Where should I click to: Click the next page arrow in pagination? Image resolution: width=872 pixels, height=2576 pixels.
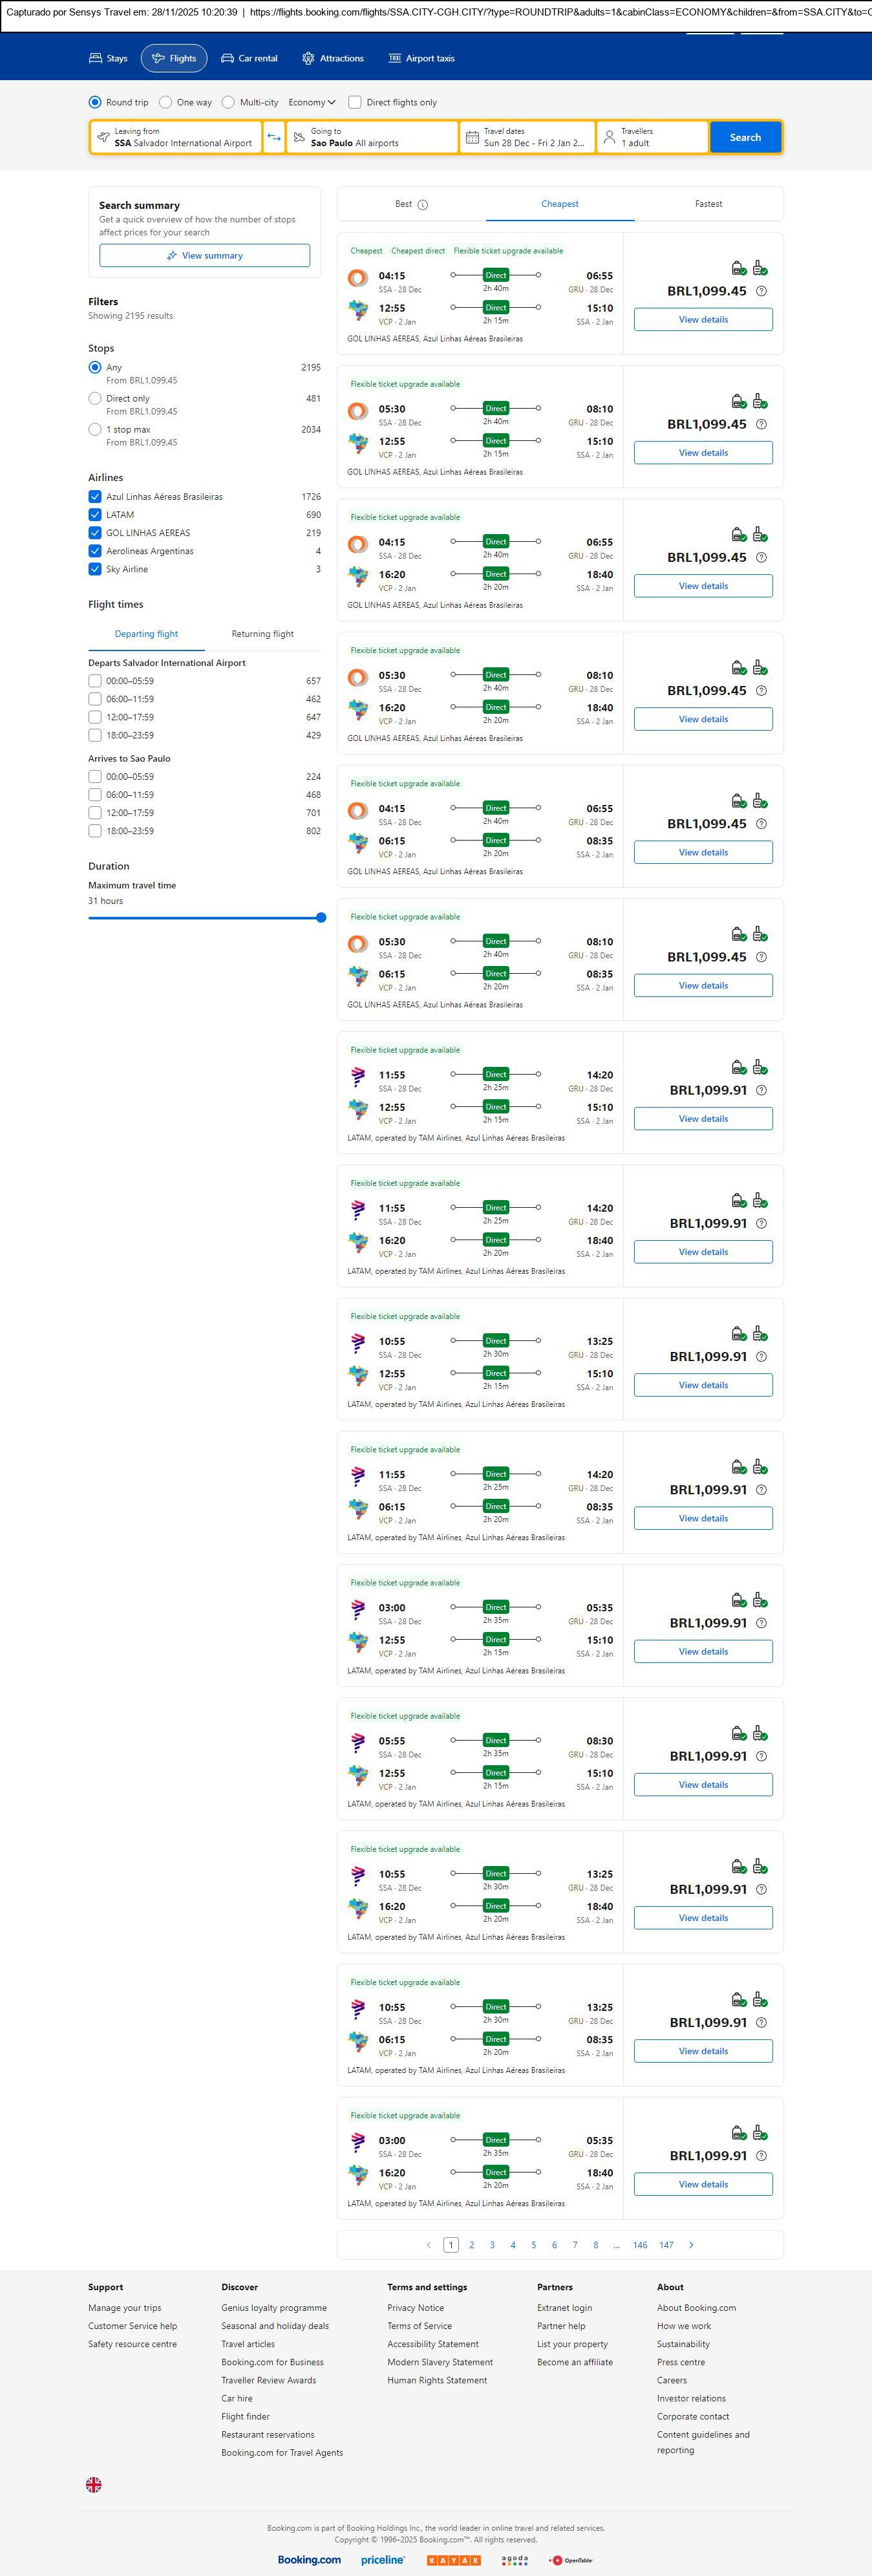tap(691, 2245)
